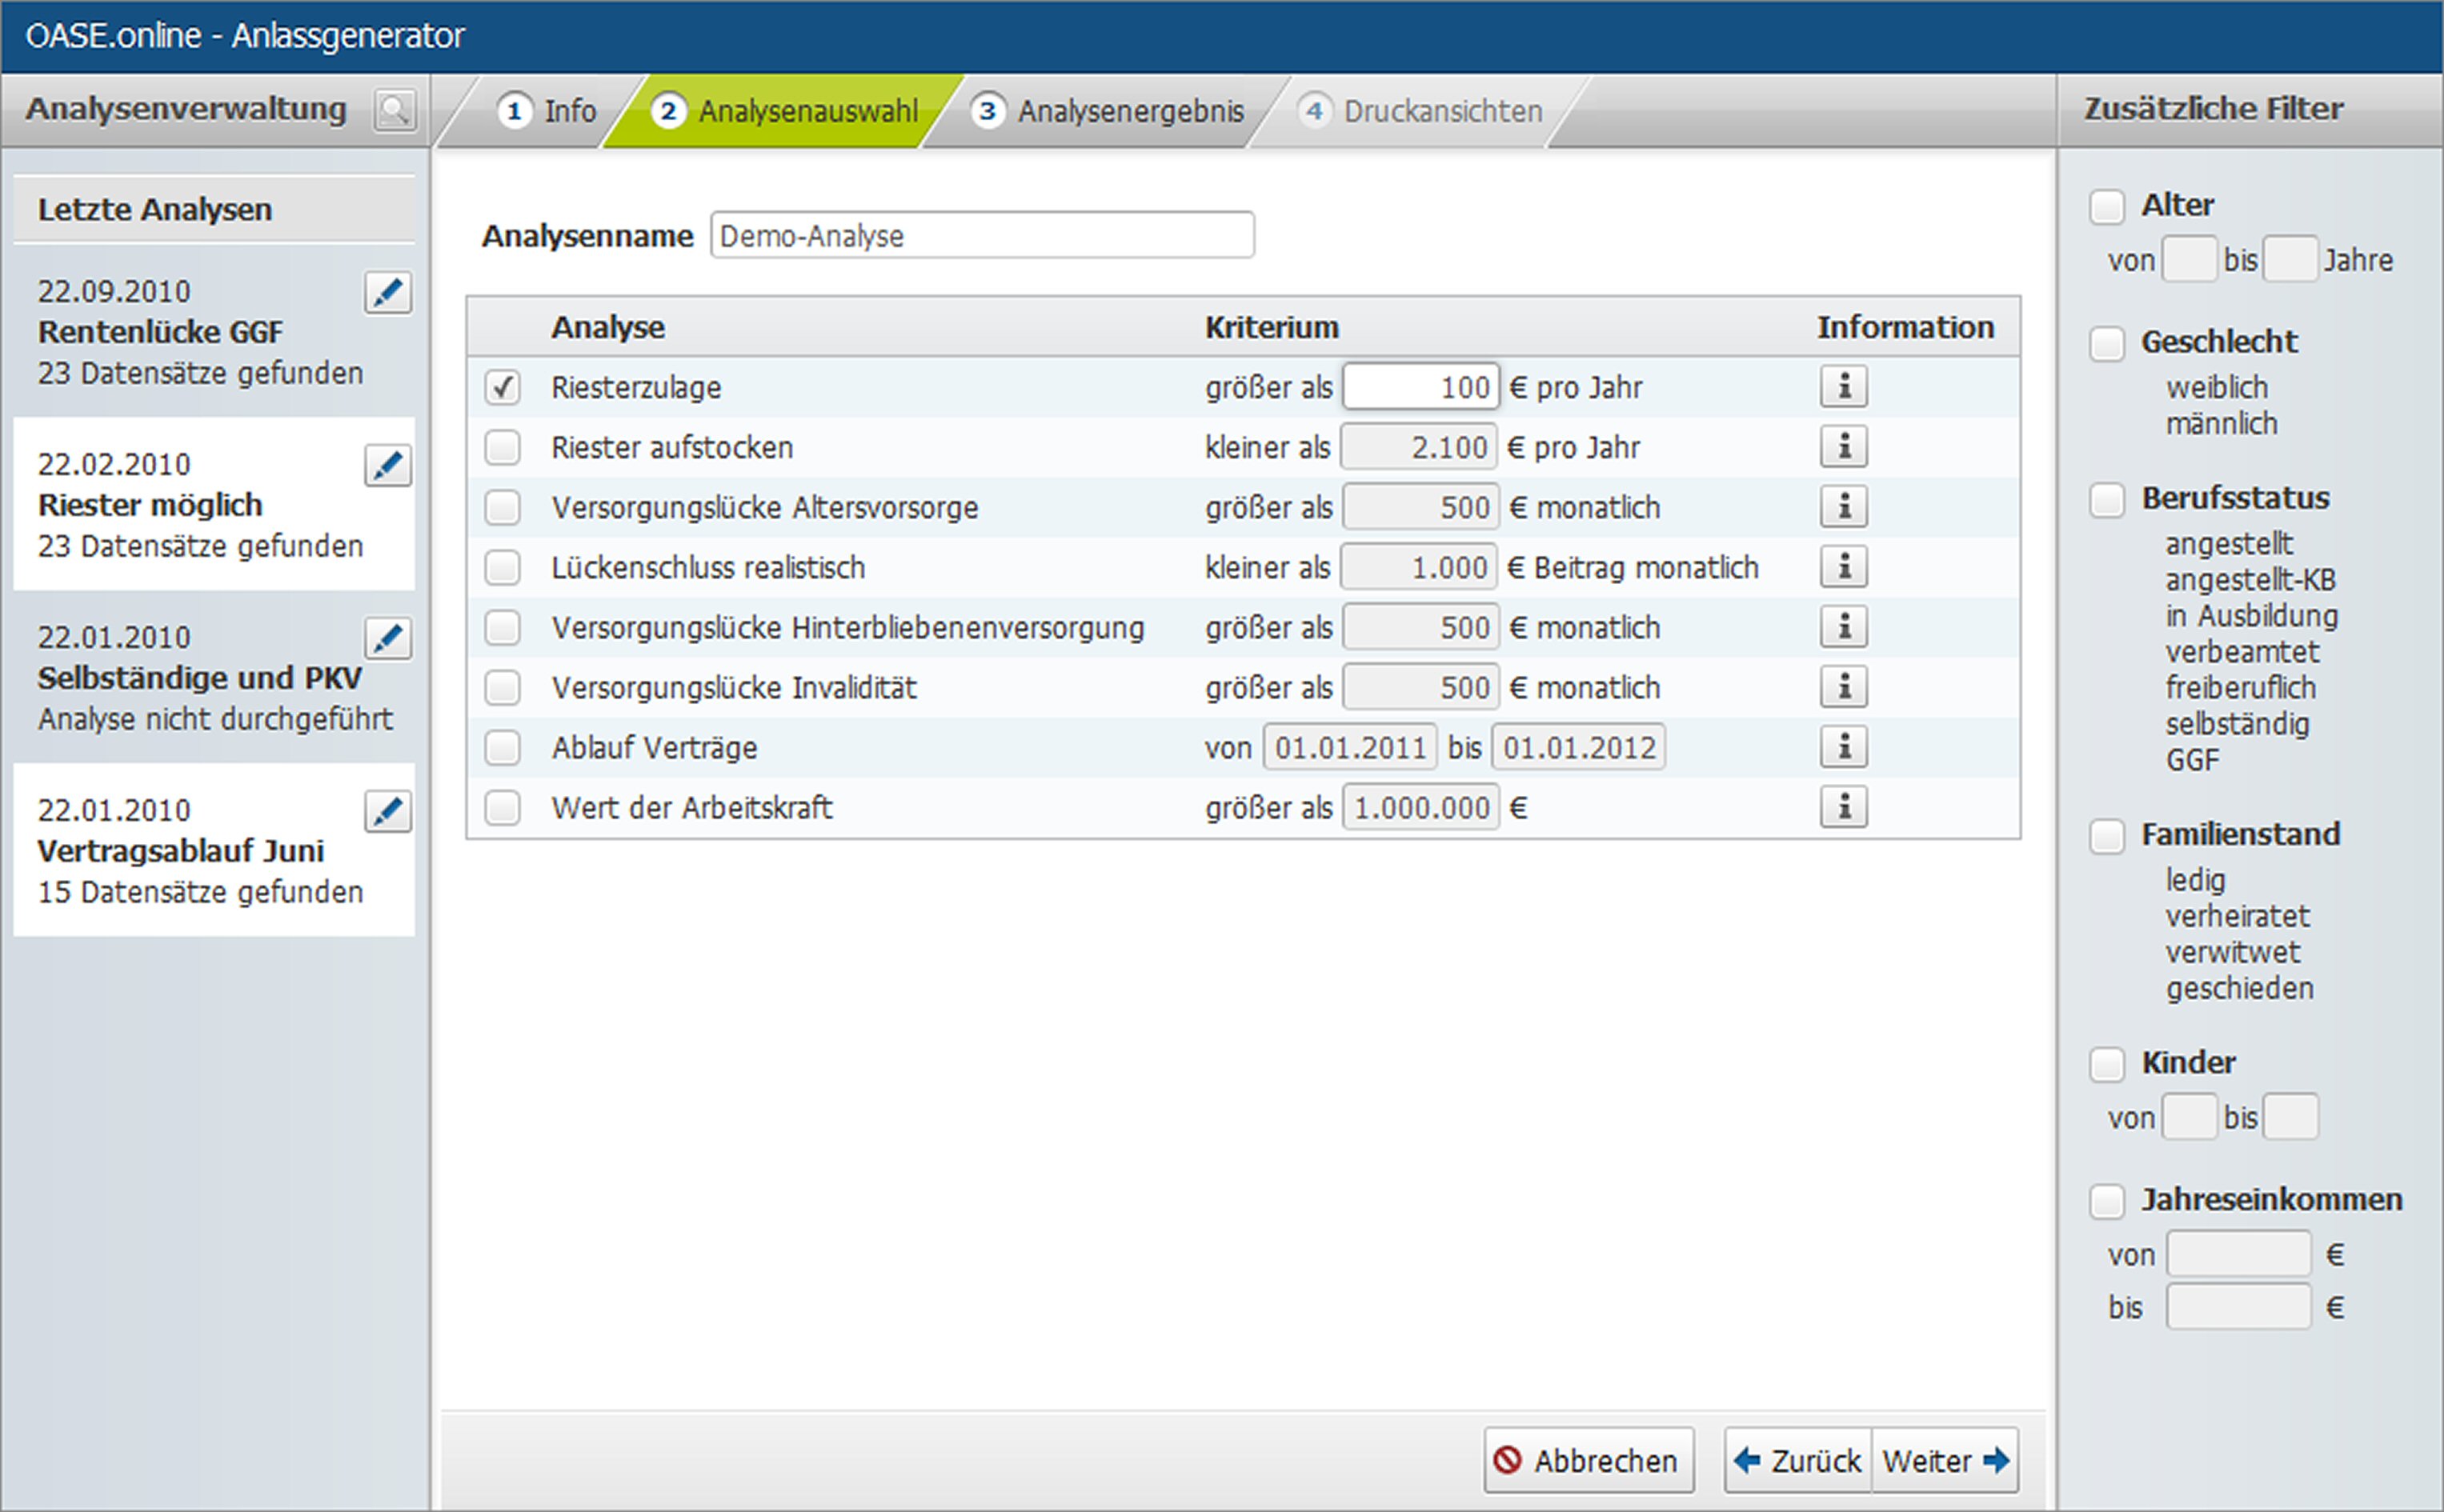Screen dimensions: 2444x1512
Task: Select weiblich under Geschlecht
Action: pyautogui.click(x=2217, y=388)
